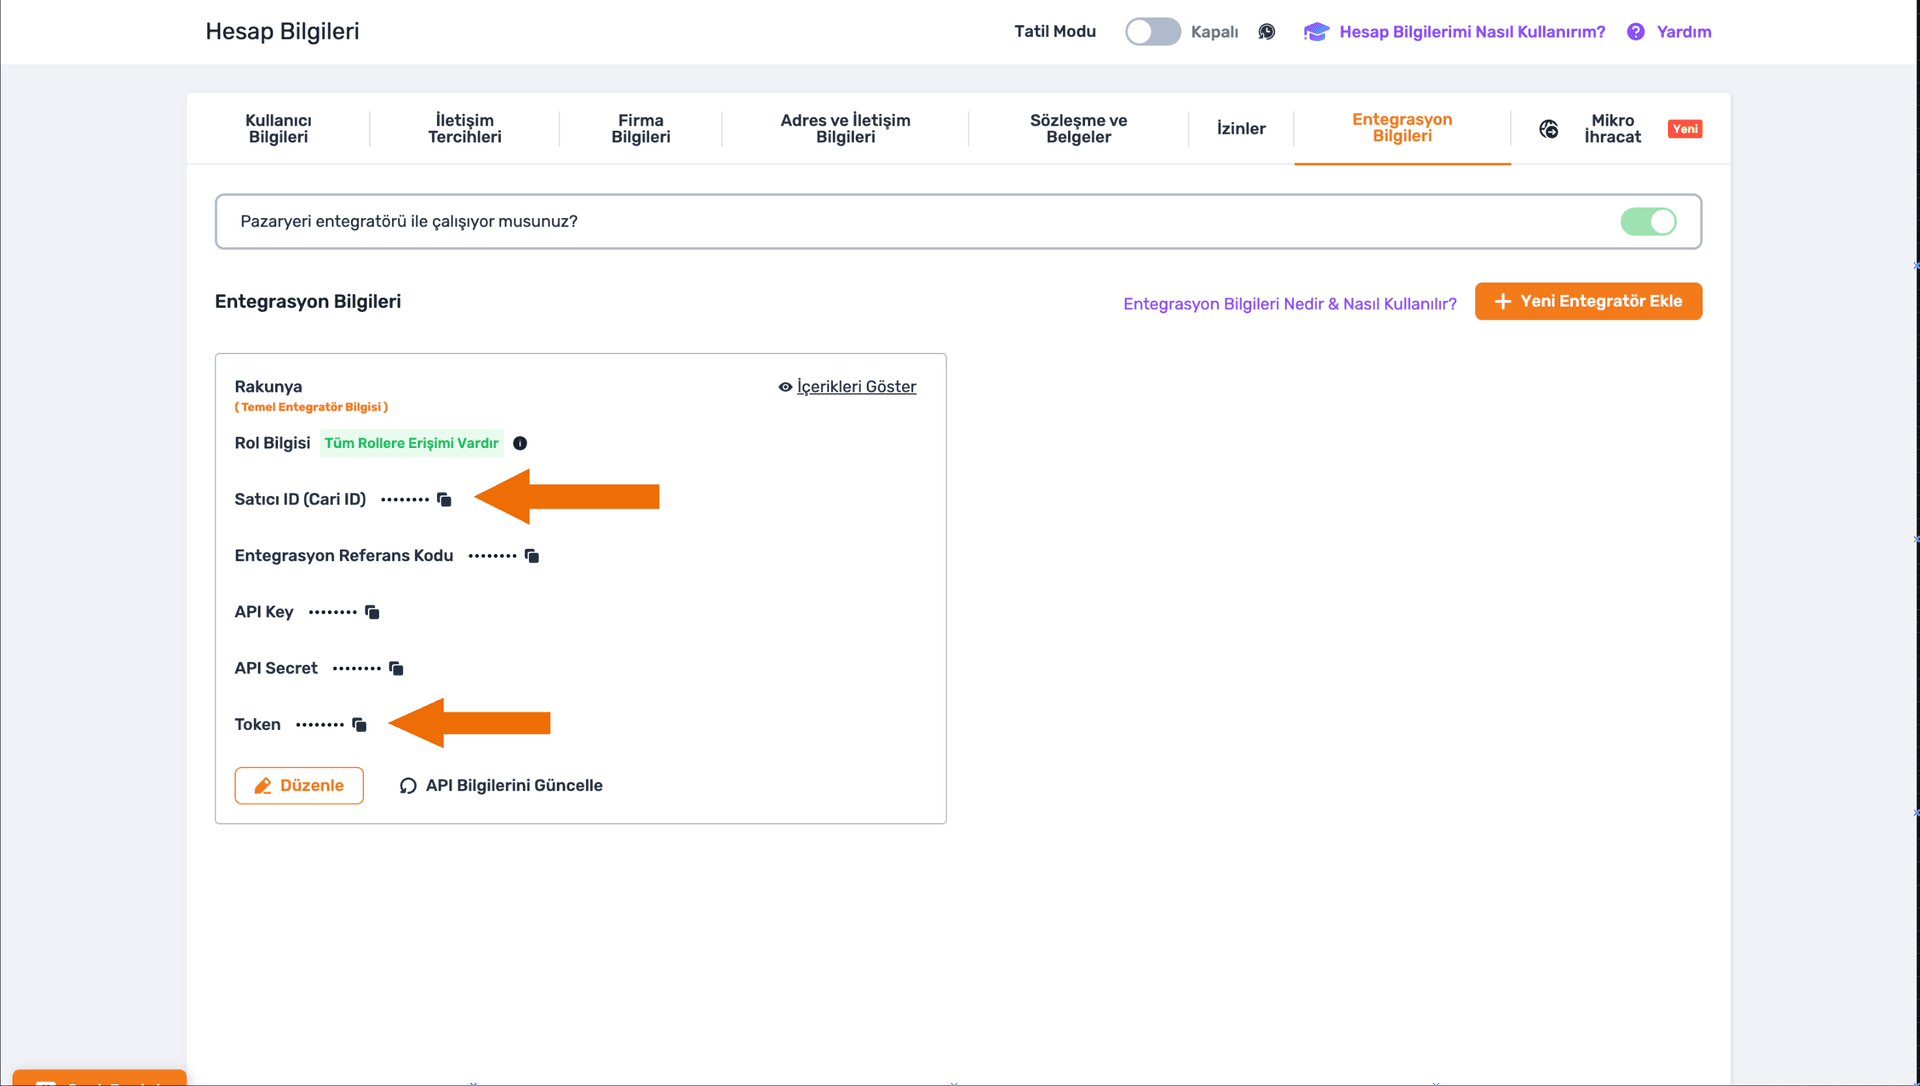Copy the Entegrasyon Referans Kodu value
This screenshot has height=1086, width=1920.
pyautogui.click(x=532, y=556)
